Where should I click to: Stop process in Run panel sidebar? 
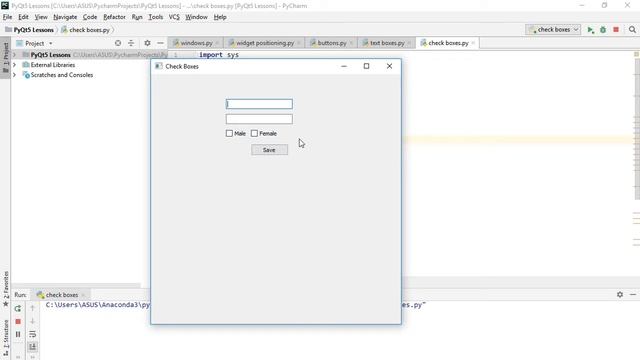18,322
